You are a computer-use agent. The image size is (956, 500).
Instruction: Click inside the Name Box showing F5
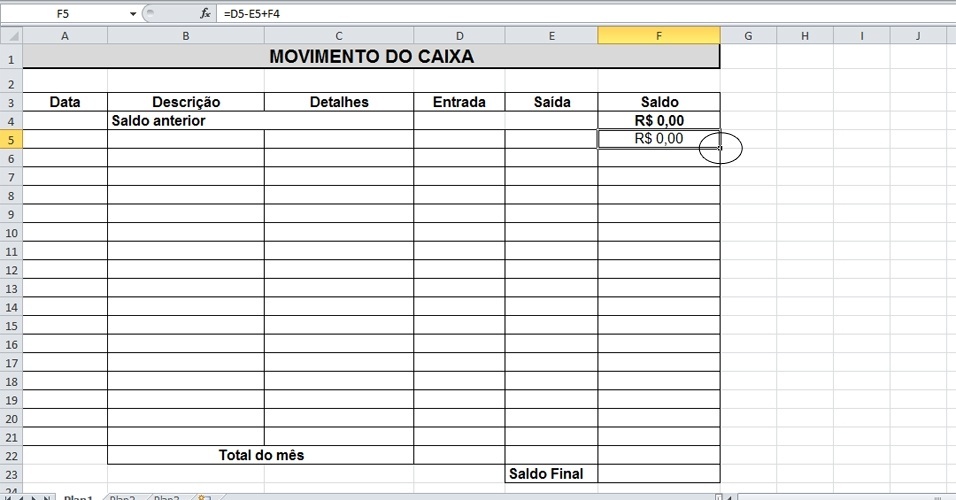coord(63,13)
